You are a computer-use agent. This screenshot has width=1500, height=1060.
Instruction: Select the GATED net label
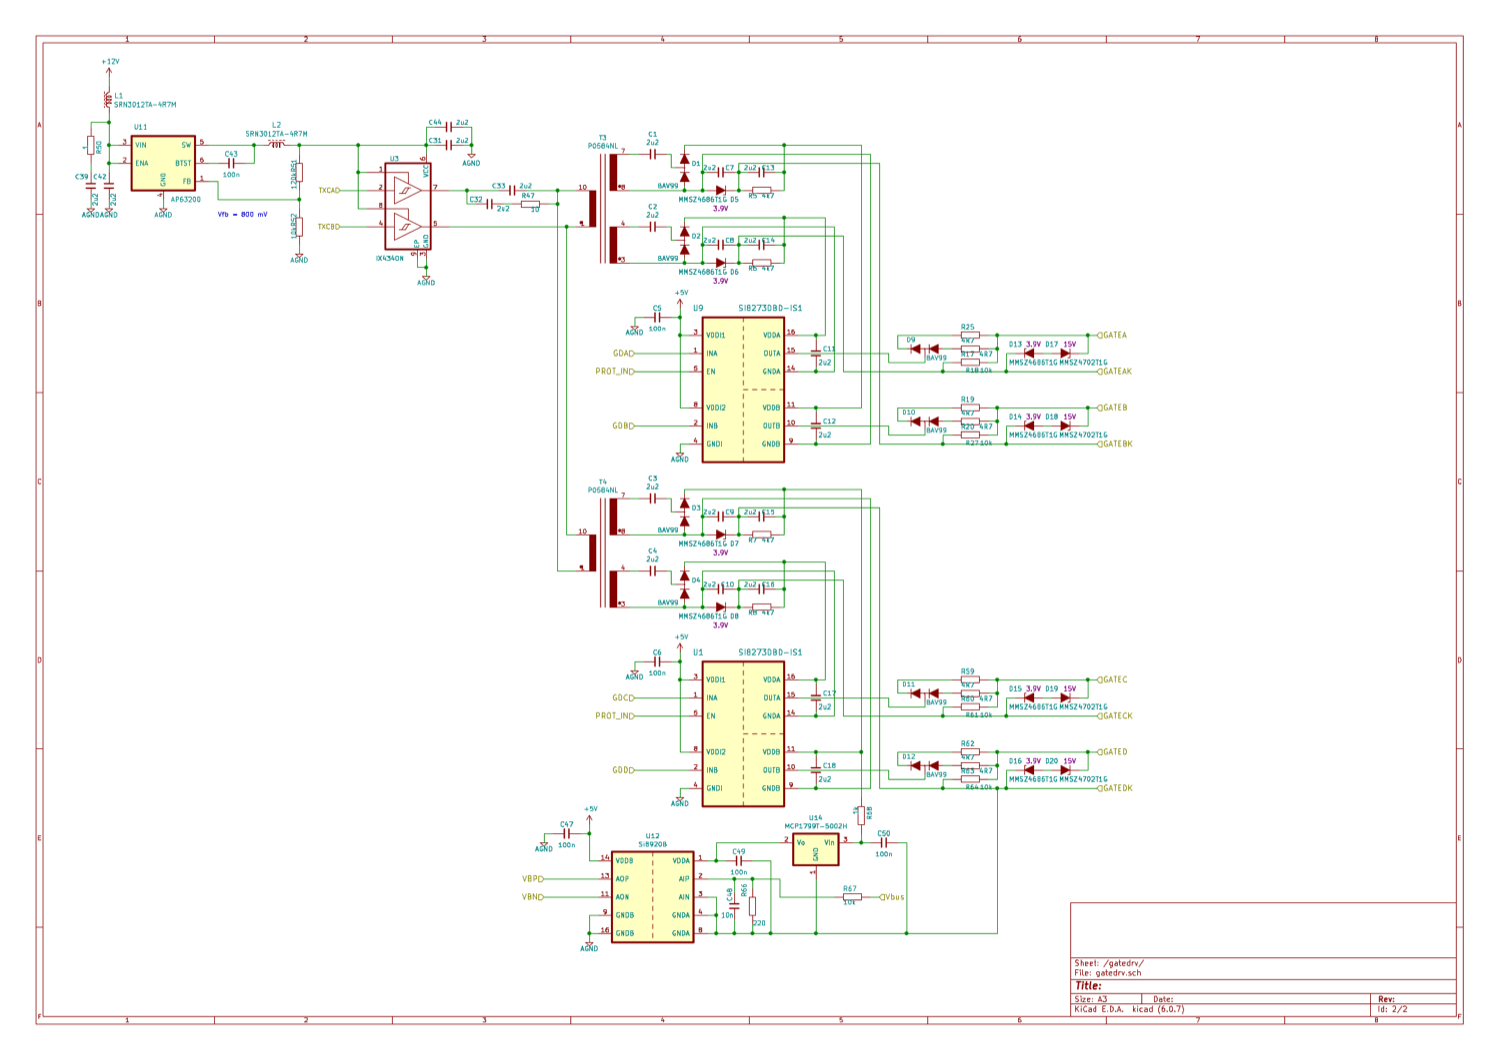click(x=1113, y=751)
